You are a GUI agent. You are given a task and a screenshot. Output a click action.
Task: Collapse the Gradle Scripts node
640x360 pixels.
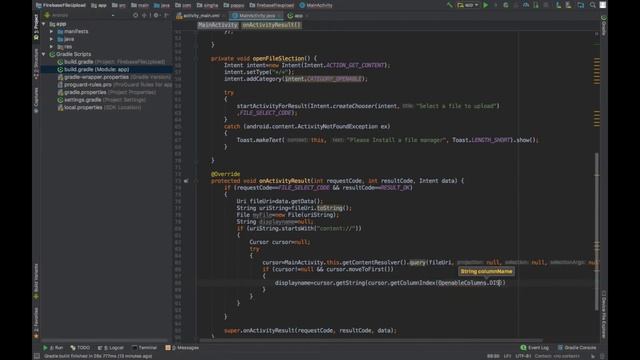pyautogui.click(x=44, y=54)
